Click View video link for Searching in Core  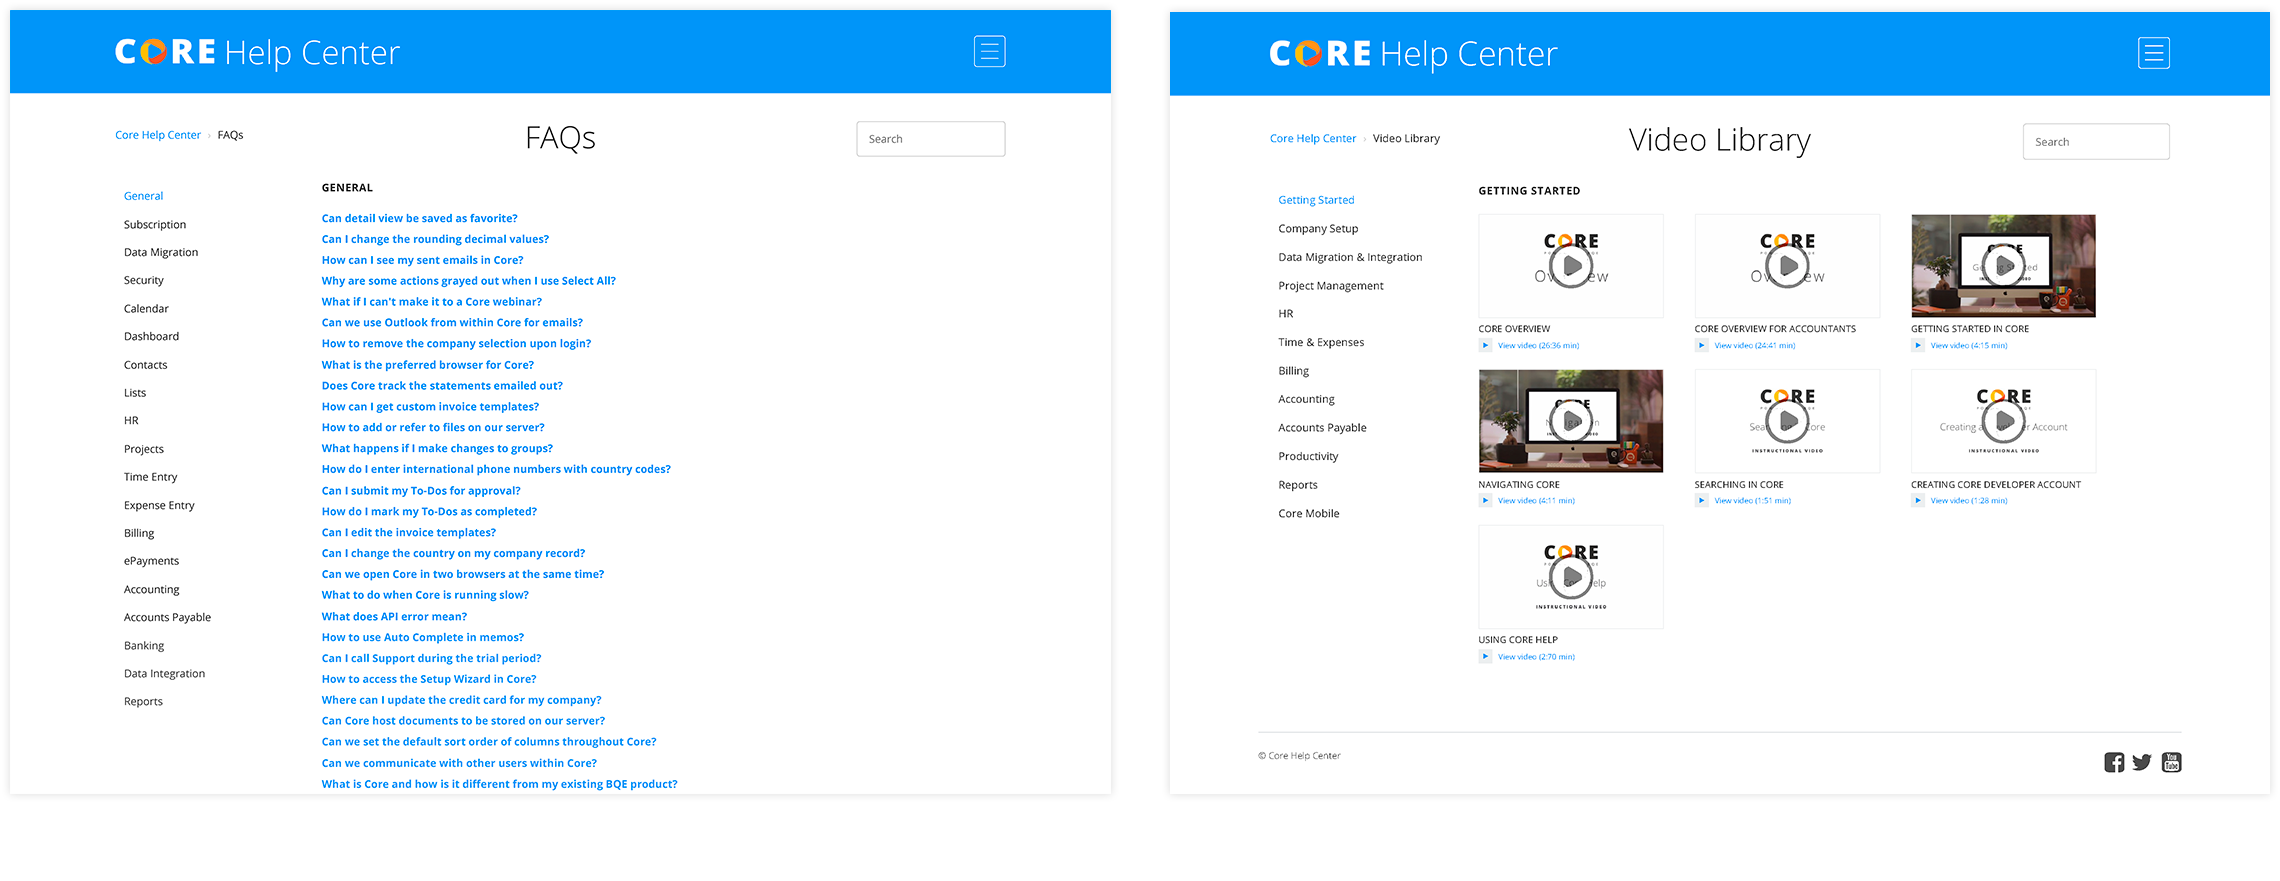click(x=1752, y=501)
